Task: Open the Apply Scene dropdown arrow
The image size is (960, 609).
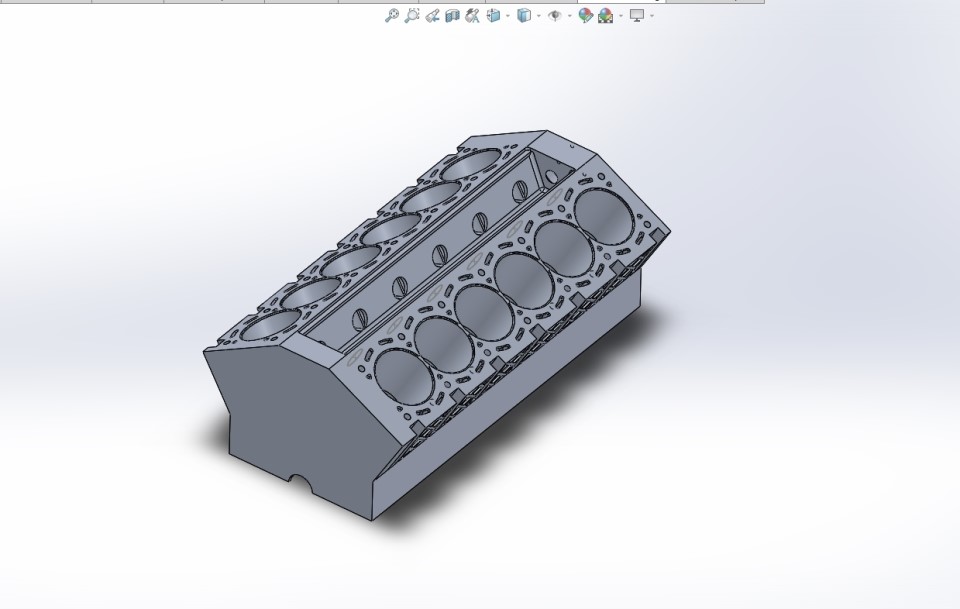Action: tap(621, 16)
